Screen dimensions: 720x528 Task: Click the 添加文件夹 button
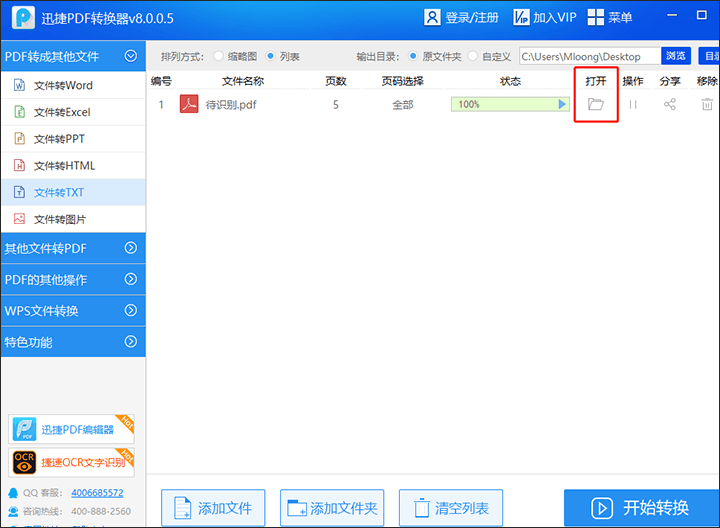(332, 508)
